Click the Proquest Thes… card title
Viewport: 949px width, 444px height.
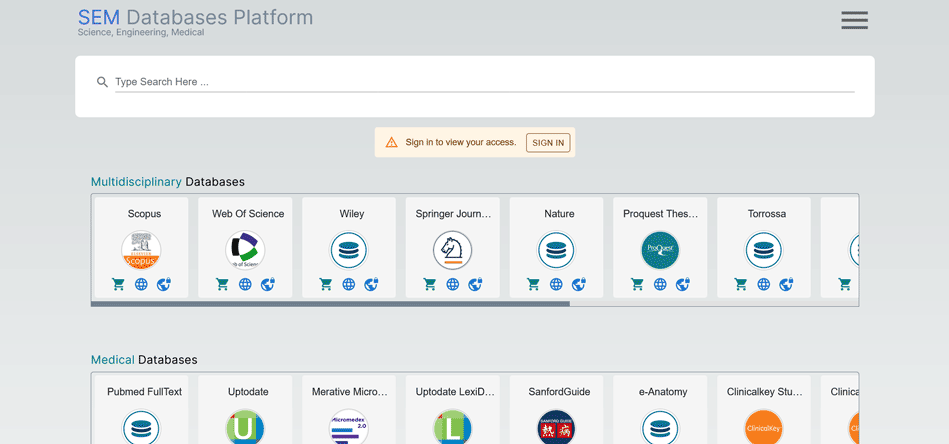click(x=661, y=214)
